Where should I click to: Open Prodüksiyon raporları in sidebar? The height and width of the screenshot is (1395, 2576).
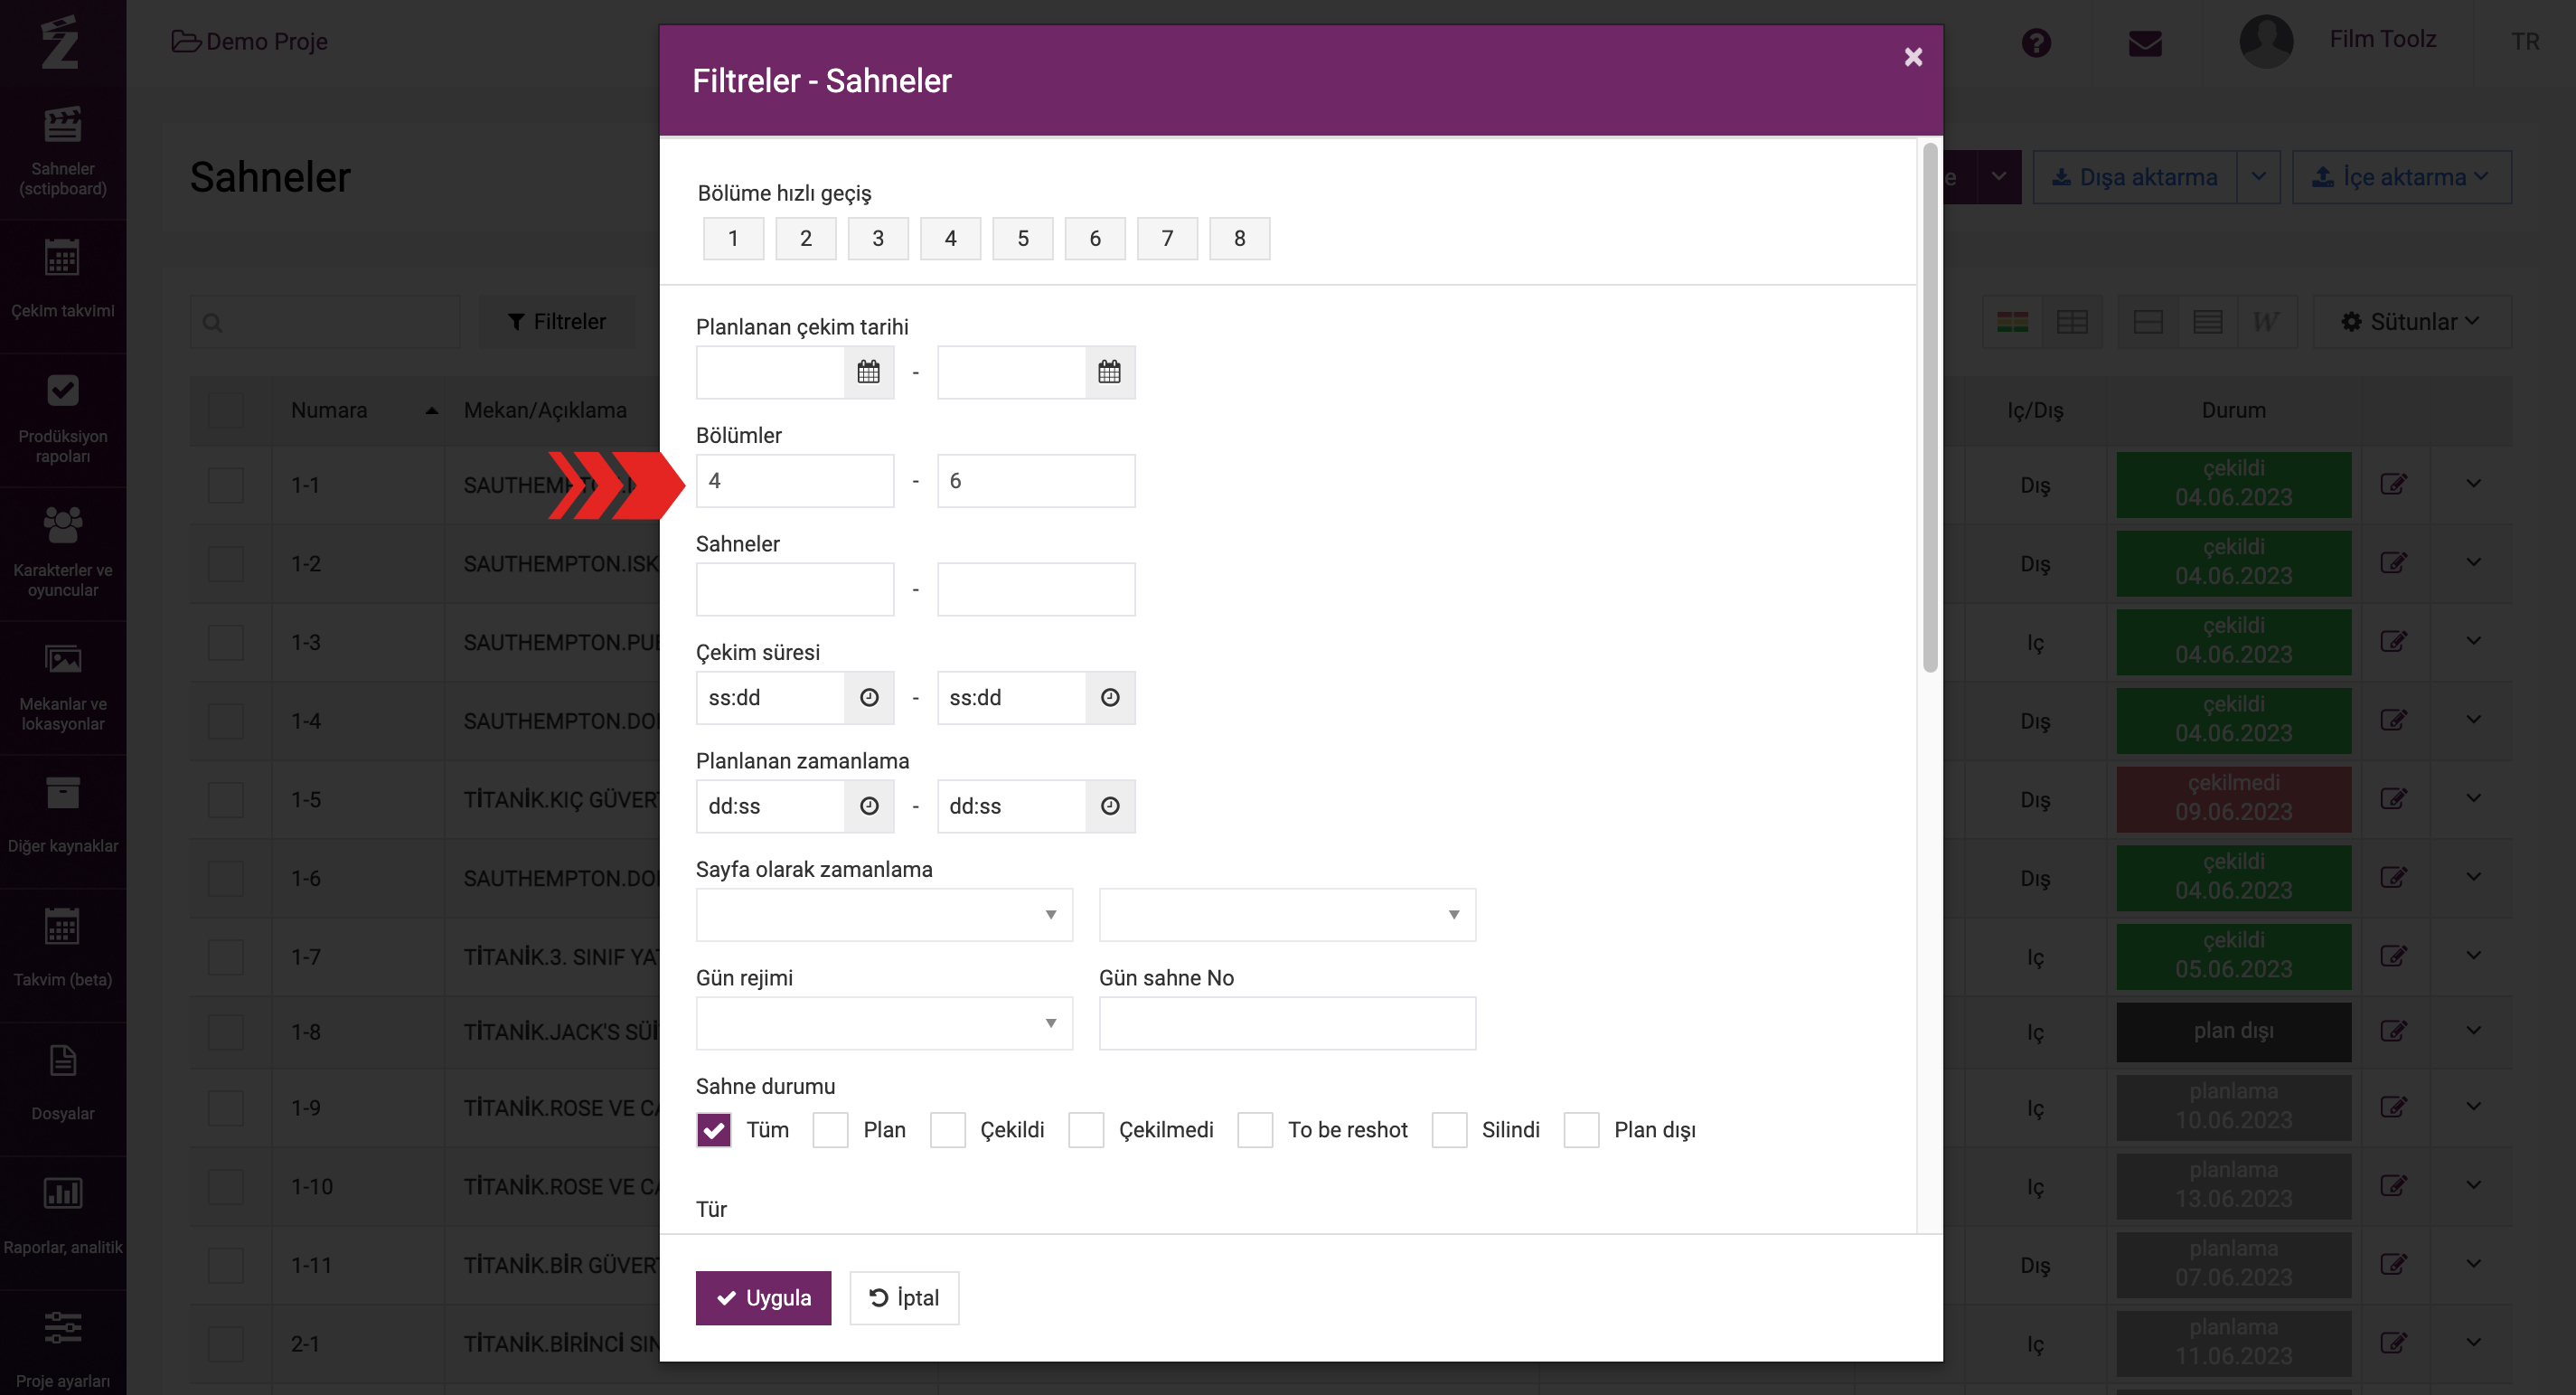coord(63,418)
